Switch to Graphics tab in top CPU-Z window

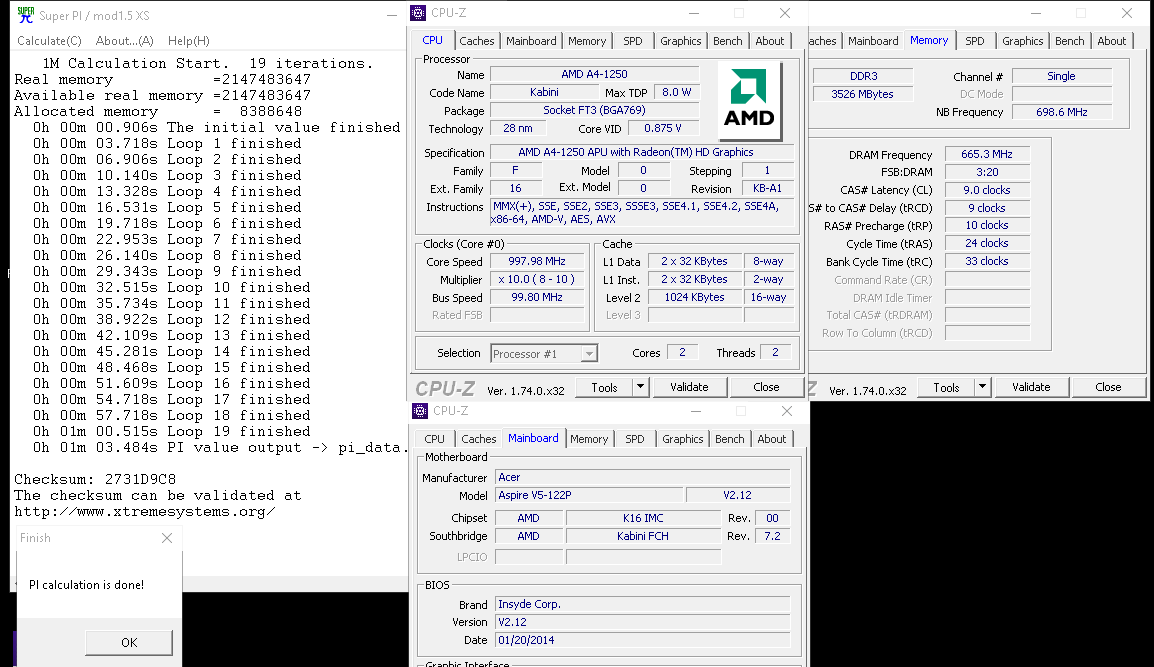[x=681, y=41]
